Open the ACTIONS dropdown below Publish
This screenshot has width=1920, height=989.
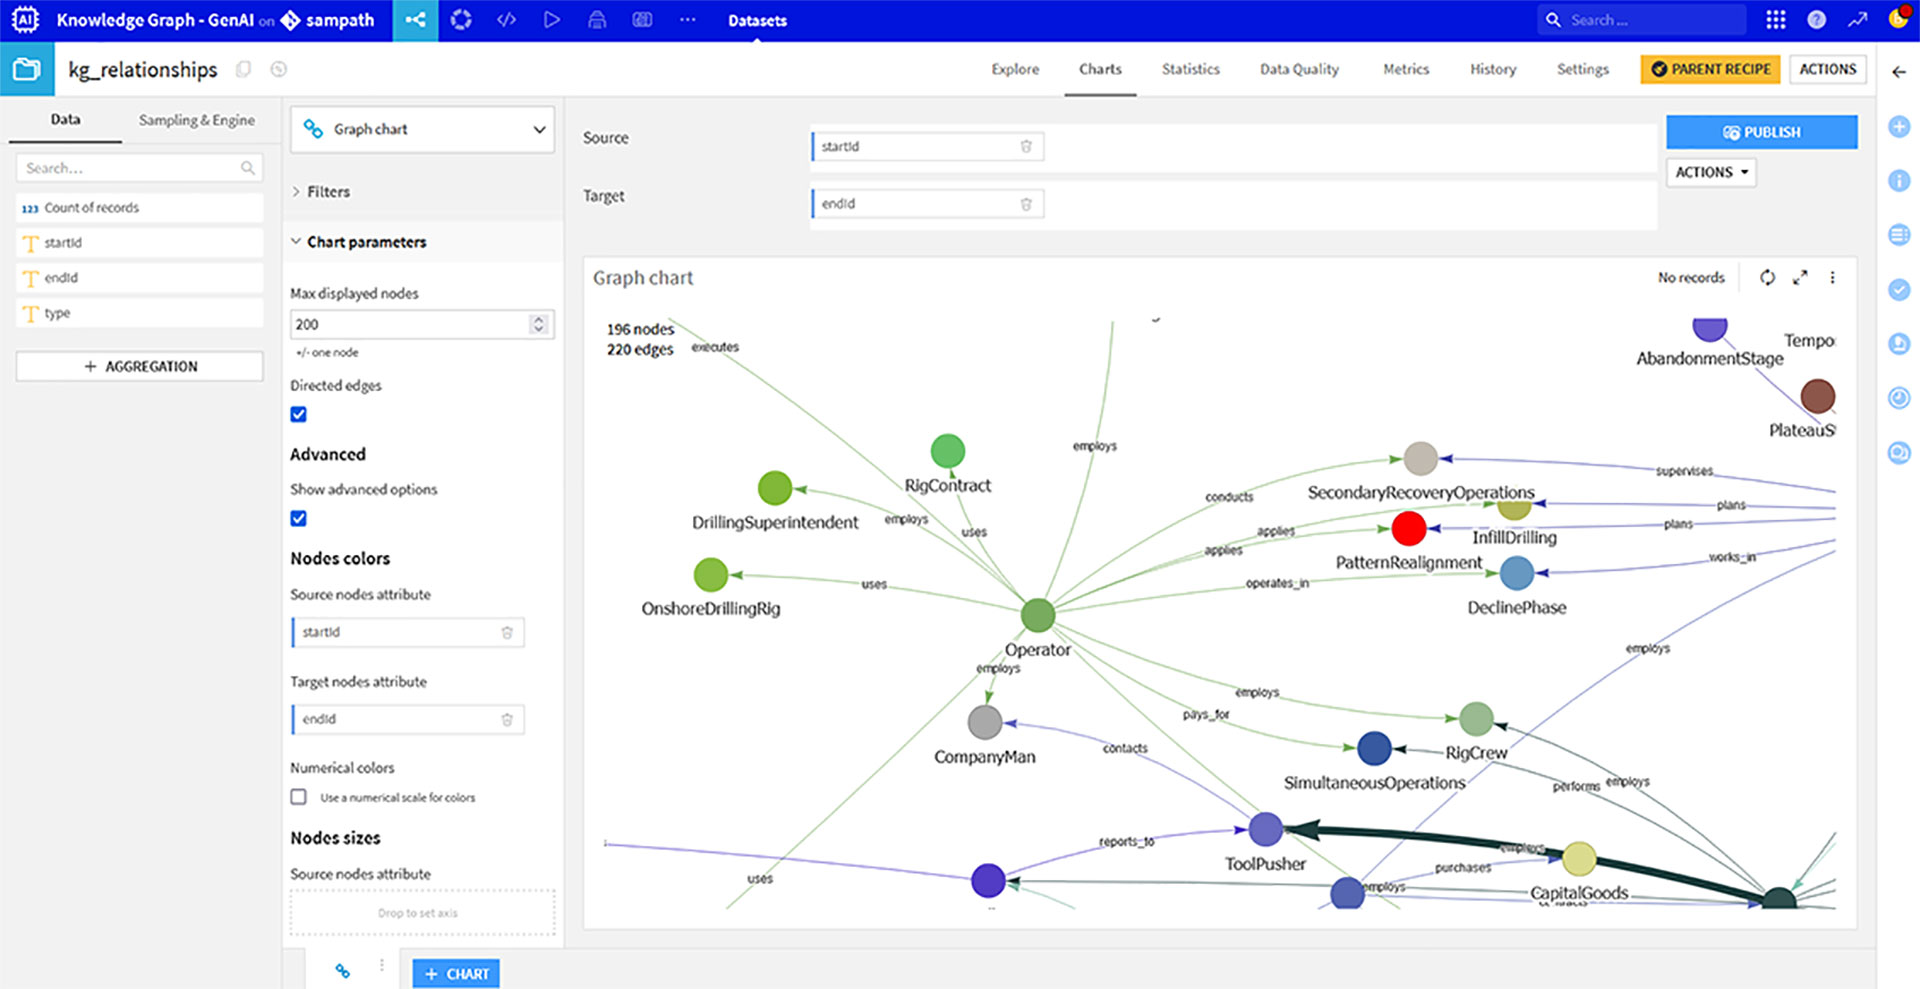(x=1711, y=172)
